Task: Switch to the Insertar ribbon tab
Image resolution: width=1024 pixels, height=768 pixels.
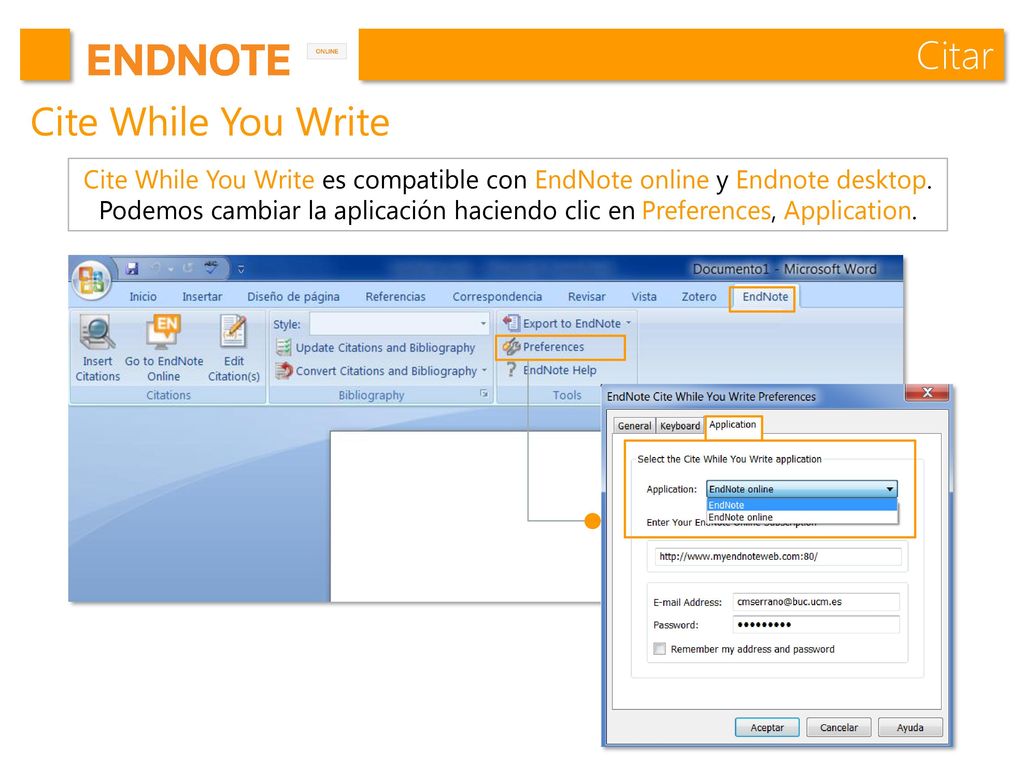Action: pos(202,296)
